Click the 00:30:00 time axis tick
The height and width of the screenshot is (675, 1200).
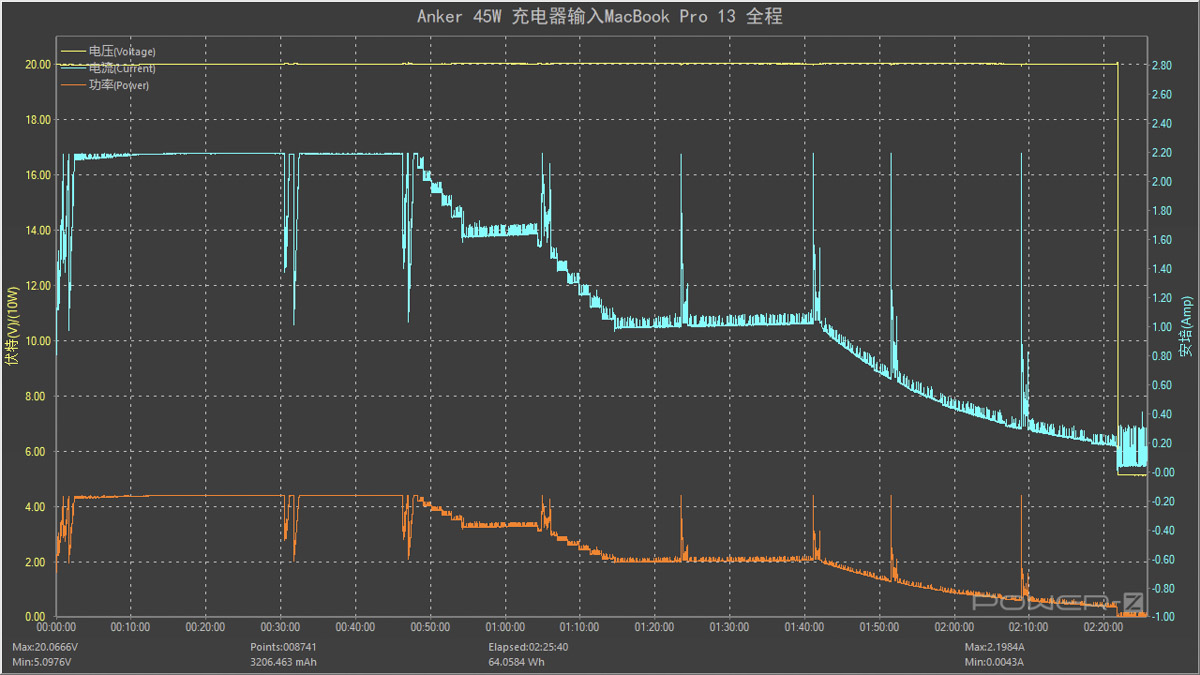[x=280, y=627]
